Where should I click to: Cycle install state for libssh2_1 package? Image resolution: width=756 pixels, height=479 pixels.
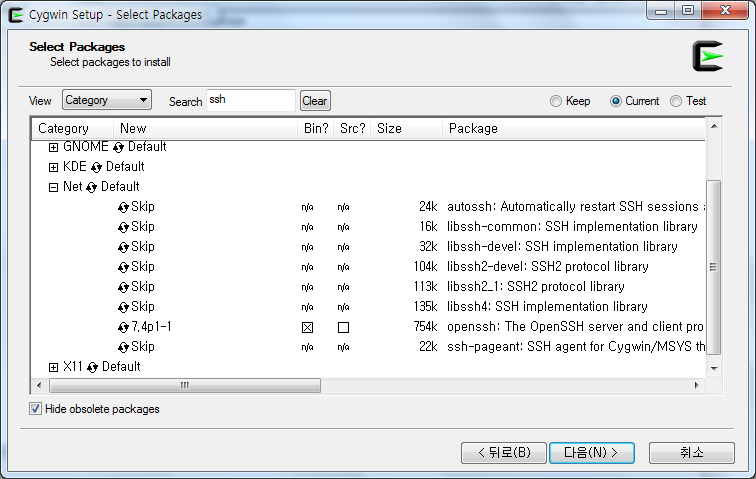point(123,287)
